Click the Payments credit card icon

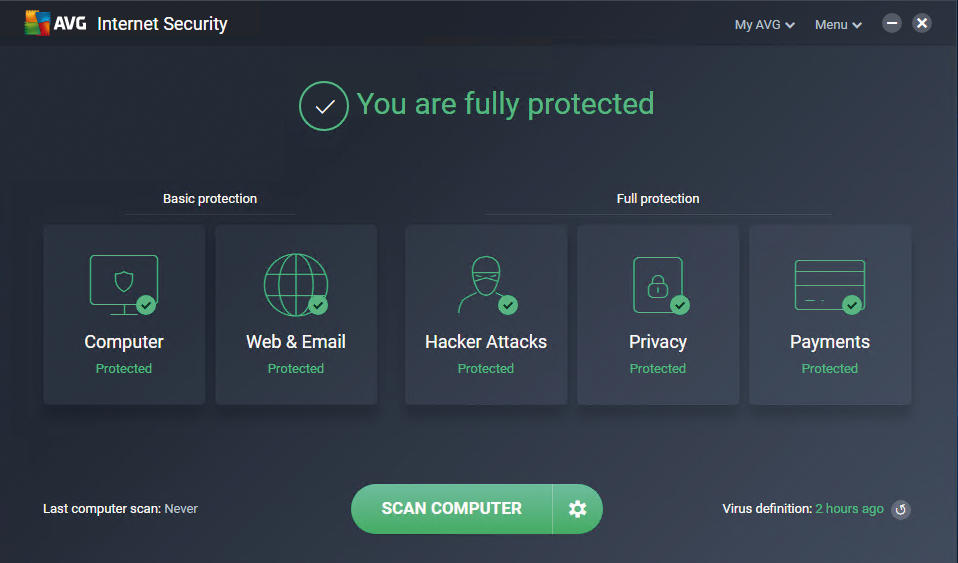tap(830, 286)
